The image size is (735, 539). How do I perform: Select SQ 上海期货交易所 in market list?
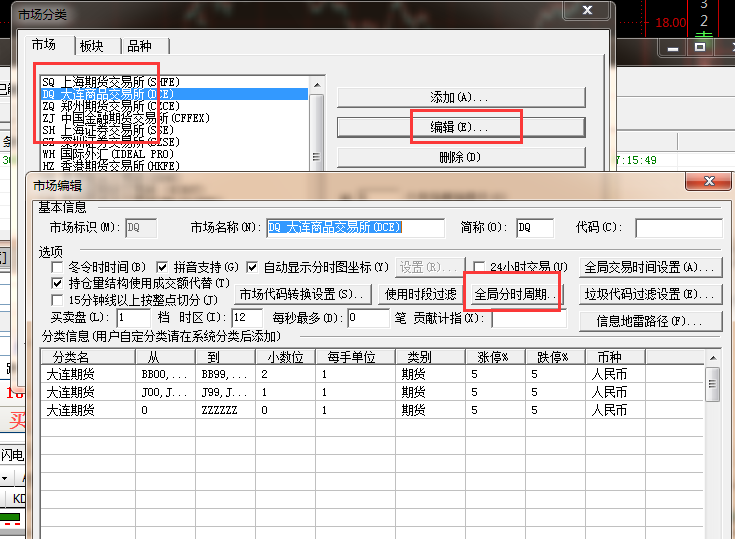tap(174, 82)
